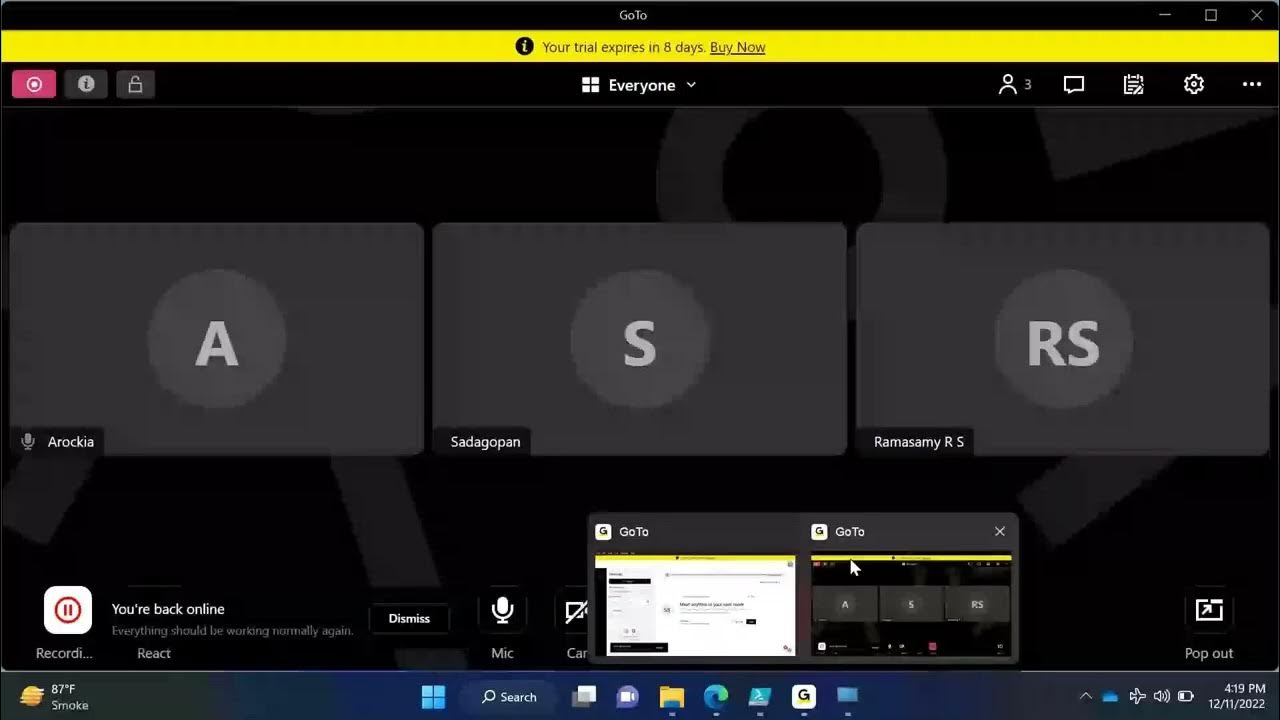The width and height of the screenshot is (1280, 720).
Task: Open the chat panel icon
Action: (x=1074, y=85)
